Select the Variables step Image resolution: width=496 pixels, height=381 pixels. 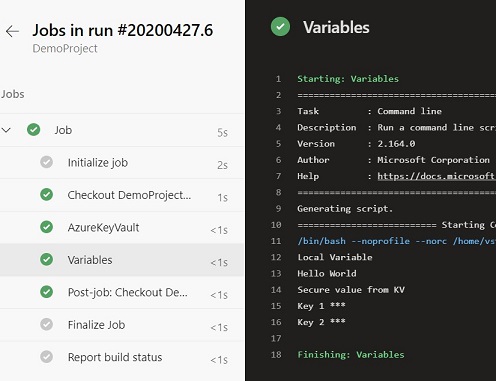[x=122, y=260]
